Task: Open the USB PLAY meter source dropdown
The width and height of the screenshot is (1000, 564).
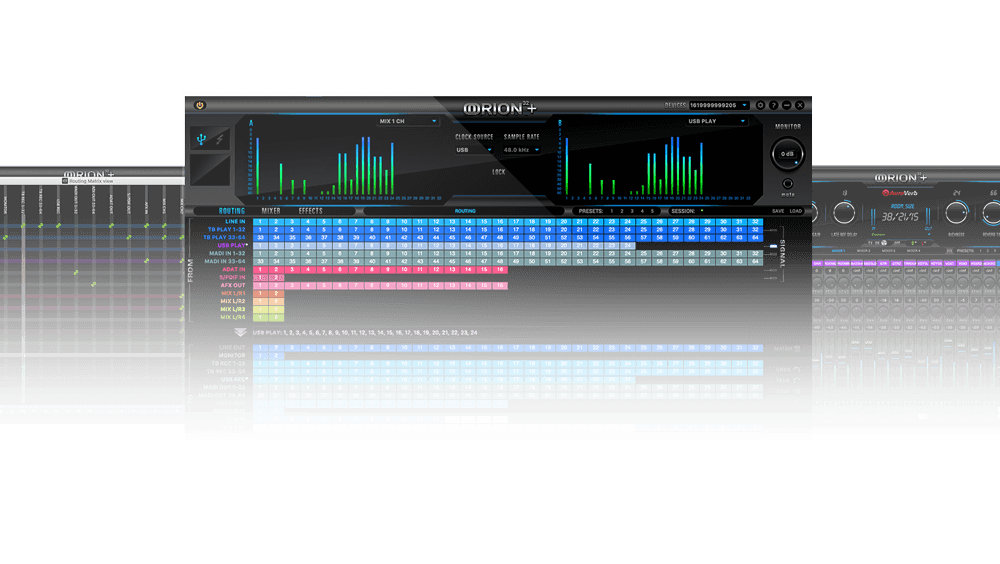Action: tap(716, 121)
